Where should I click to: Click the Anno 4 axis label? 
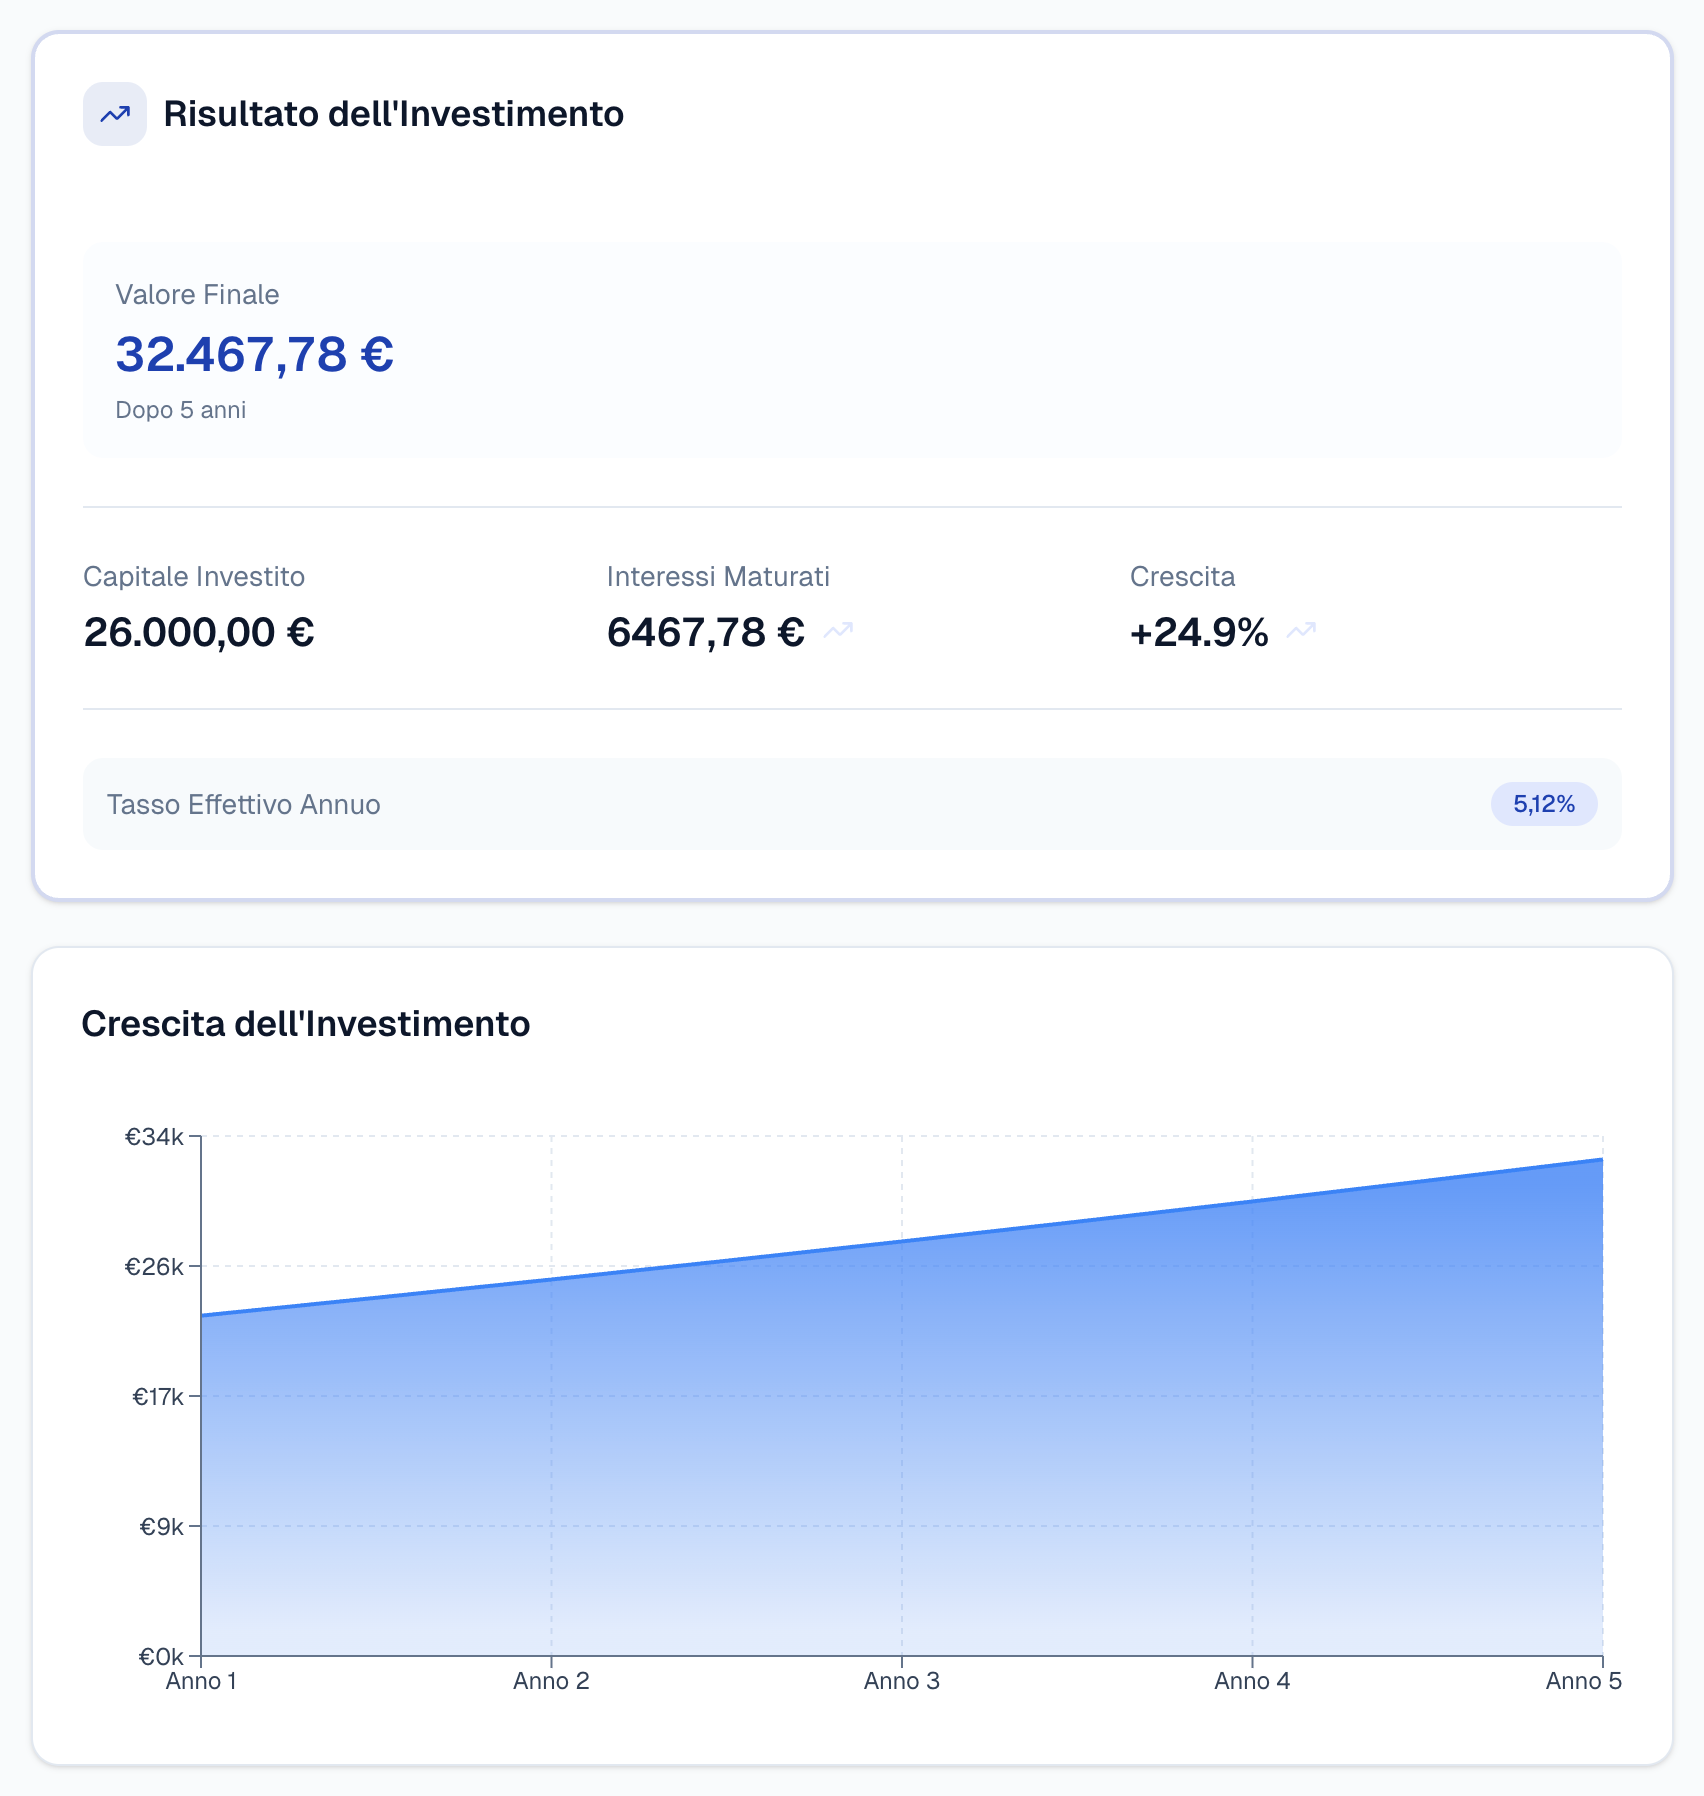click(x=1252, y=1681)
